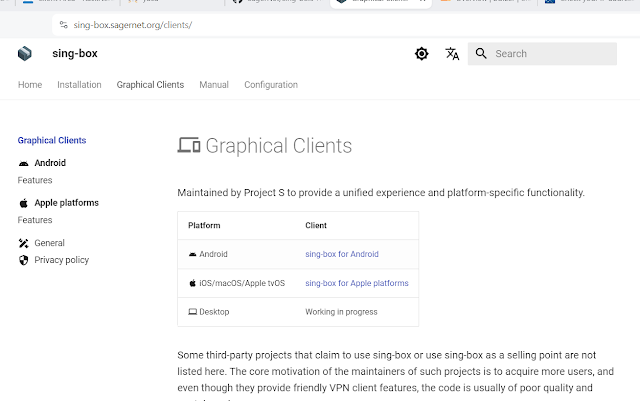640x401 pixels.
Task: Click the sing-box logo icon
Action: pos(25,53)
